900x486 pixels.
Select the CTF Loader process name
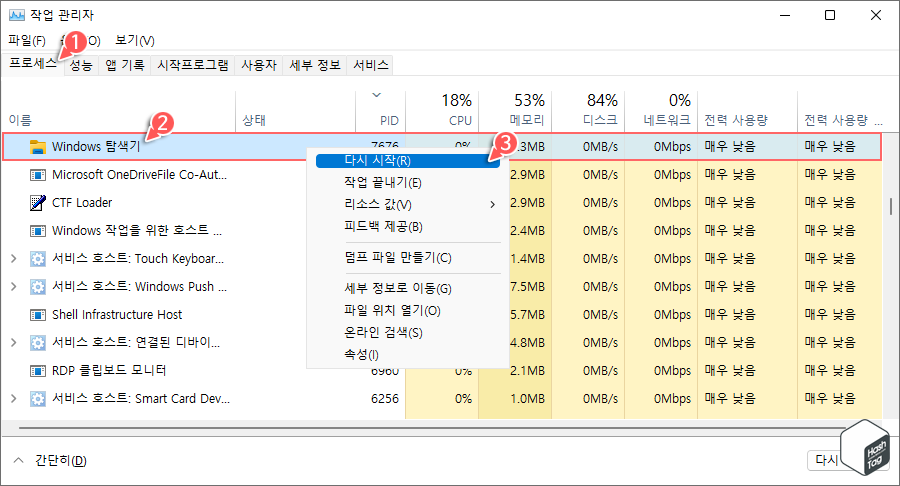point(82,203)
